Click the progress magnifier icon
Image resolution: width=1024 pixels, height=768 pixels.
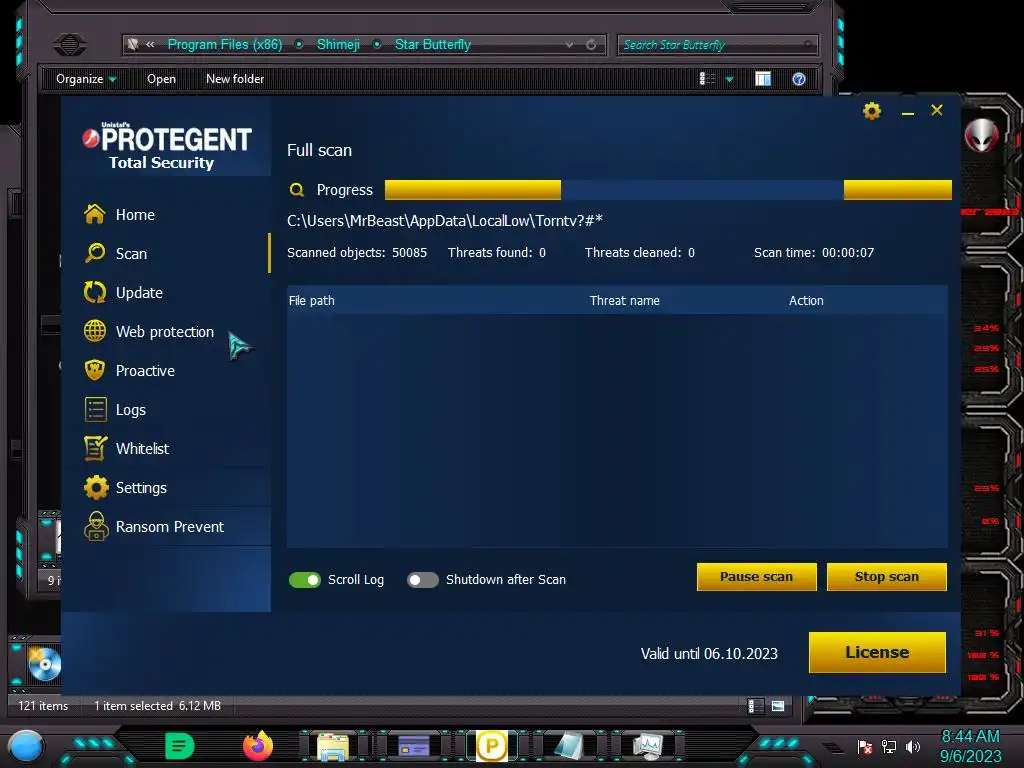(x=296, y=190)
